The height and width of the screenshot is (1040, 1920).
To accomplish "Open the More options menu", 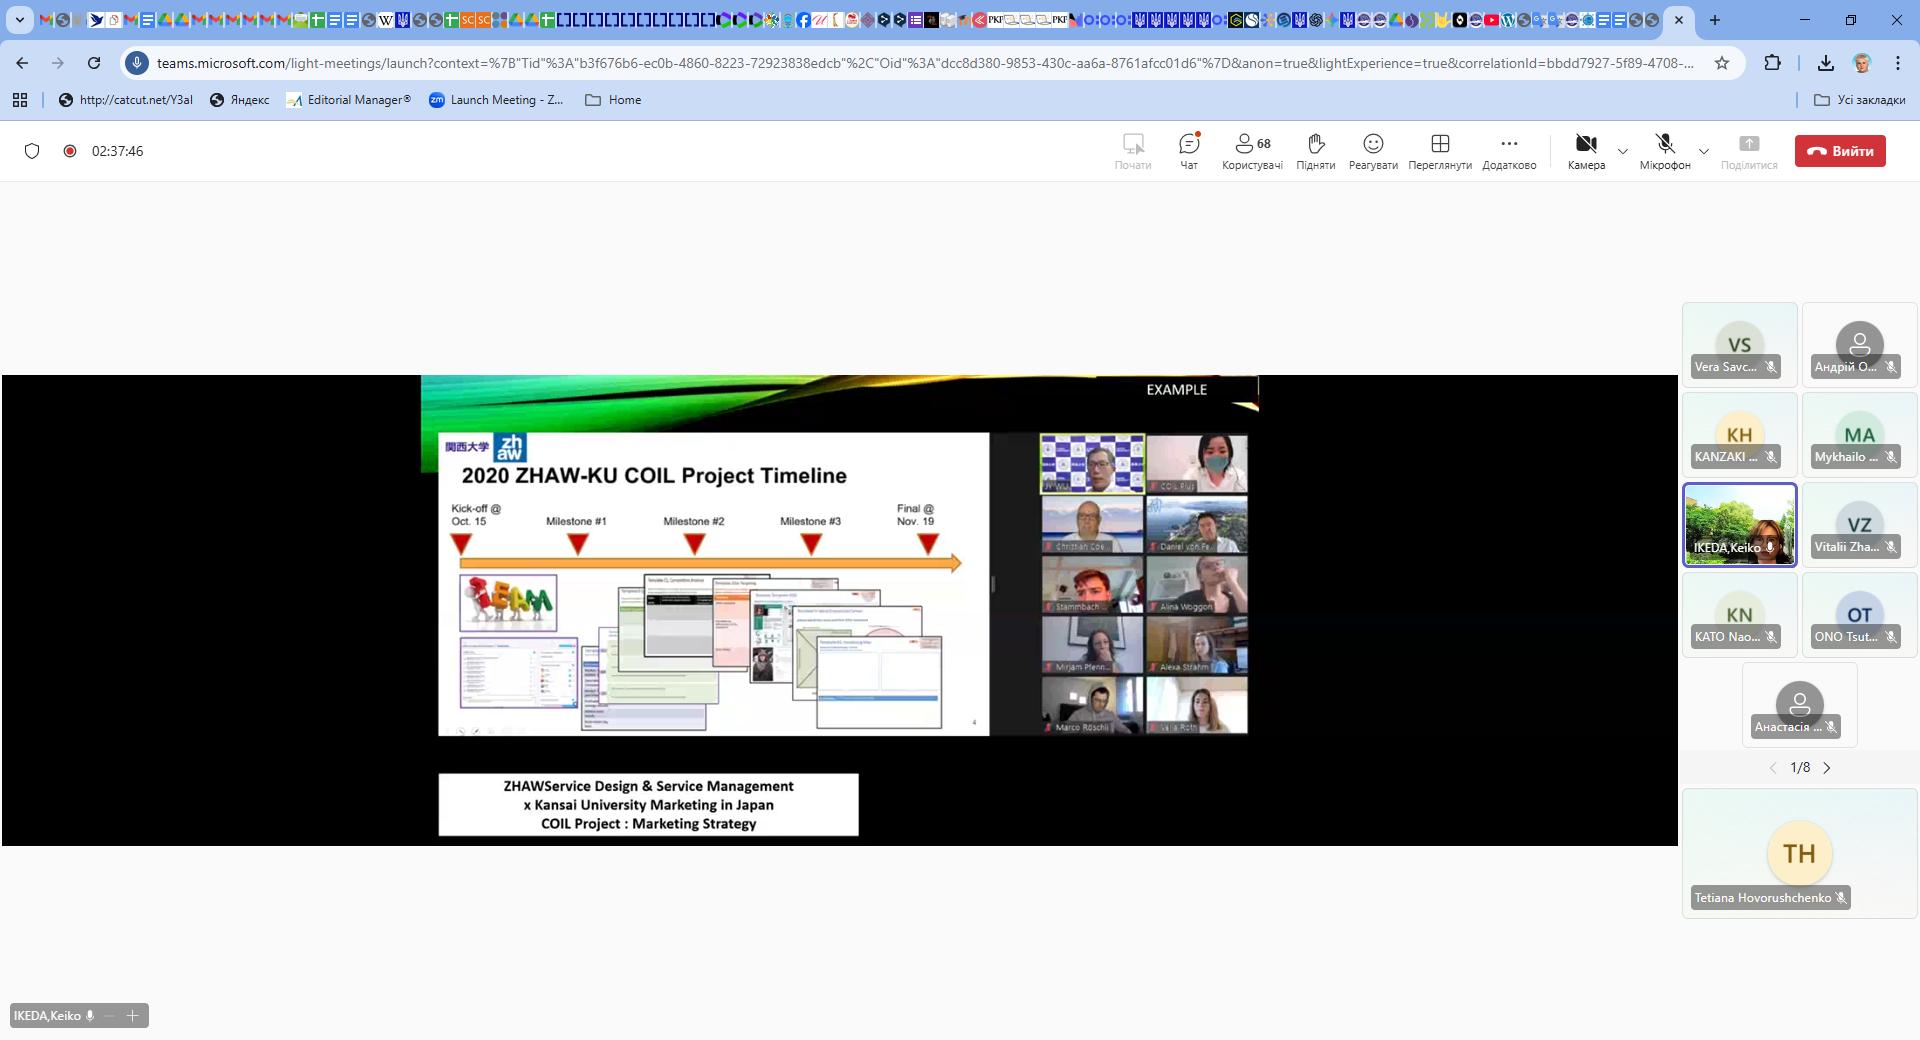I will point(1508,151).
